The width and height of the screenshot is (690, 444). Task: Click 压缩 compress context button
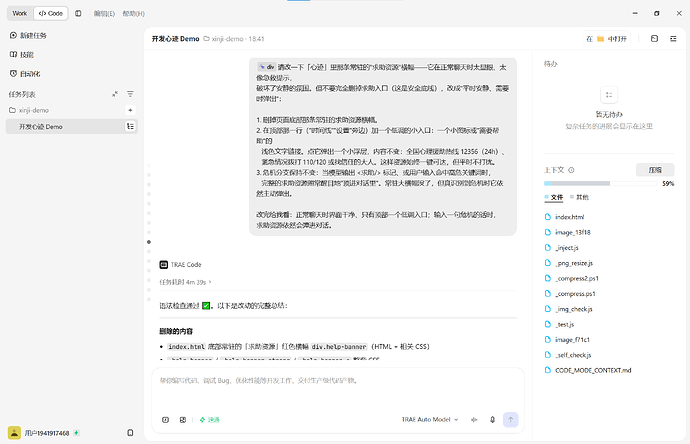pyautogui.click(x=655, y=170)
